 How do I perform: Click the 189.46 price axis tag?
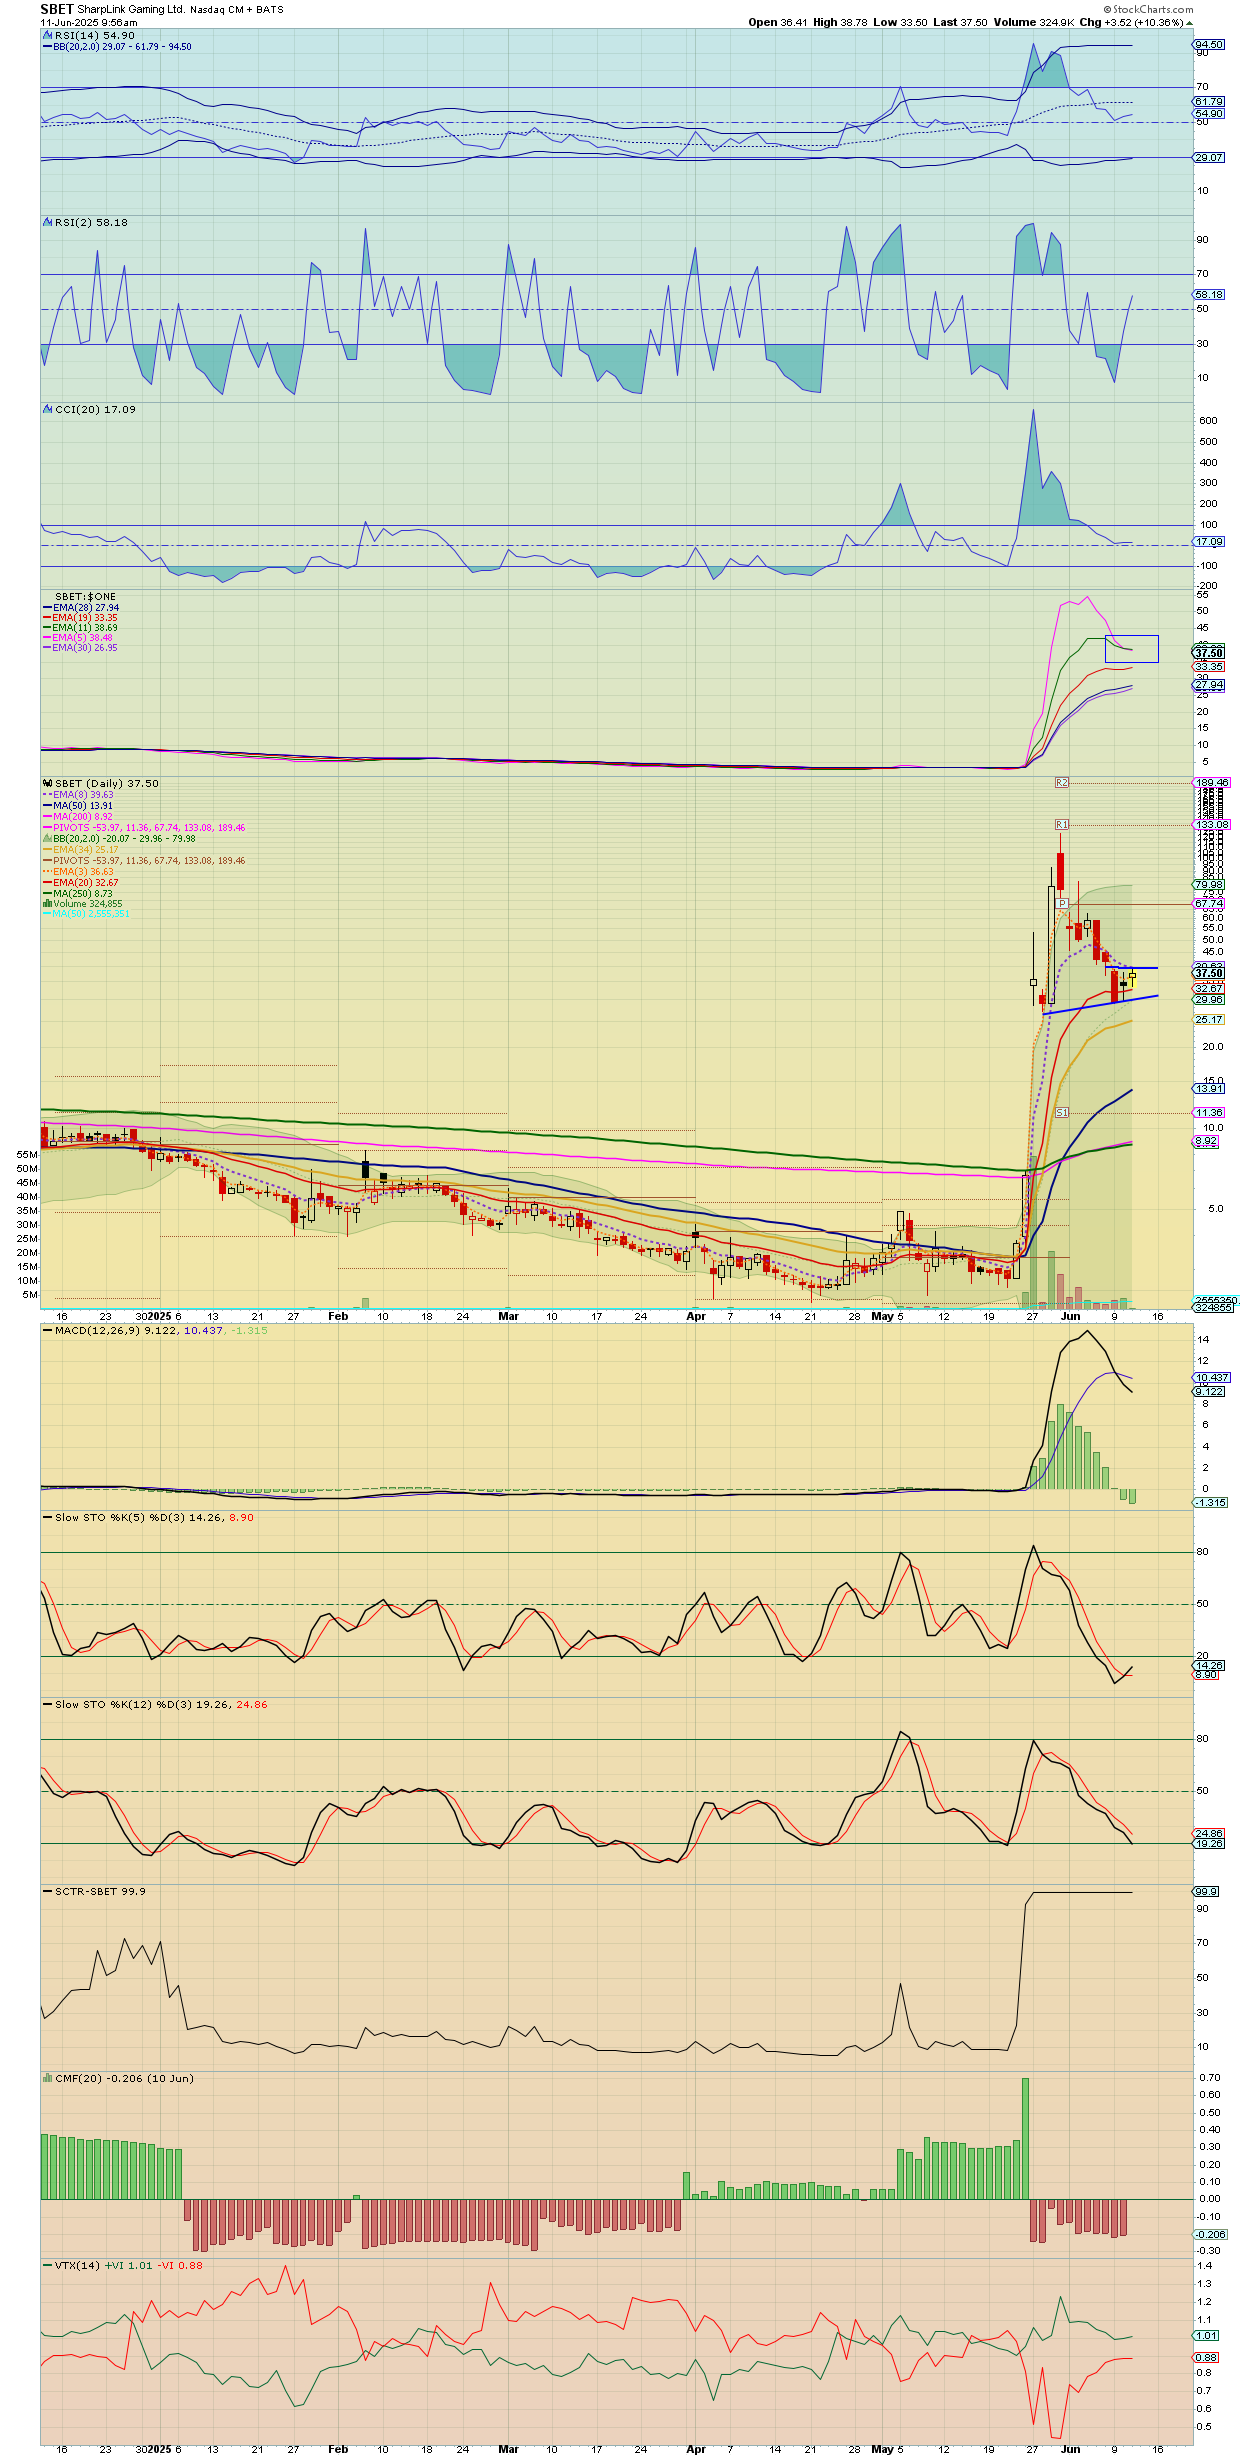coord(1212,783)
